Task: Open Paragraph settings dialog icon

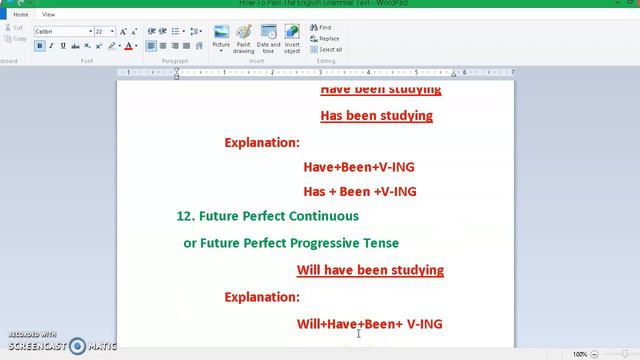Action: 199,46
